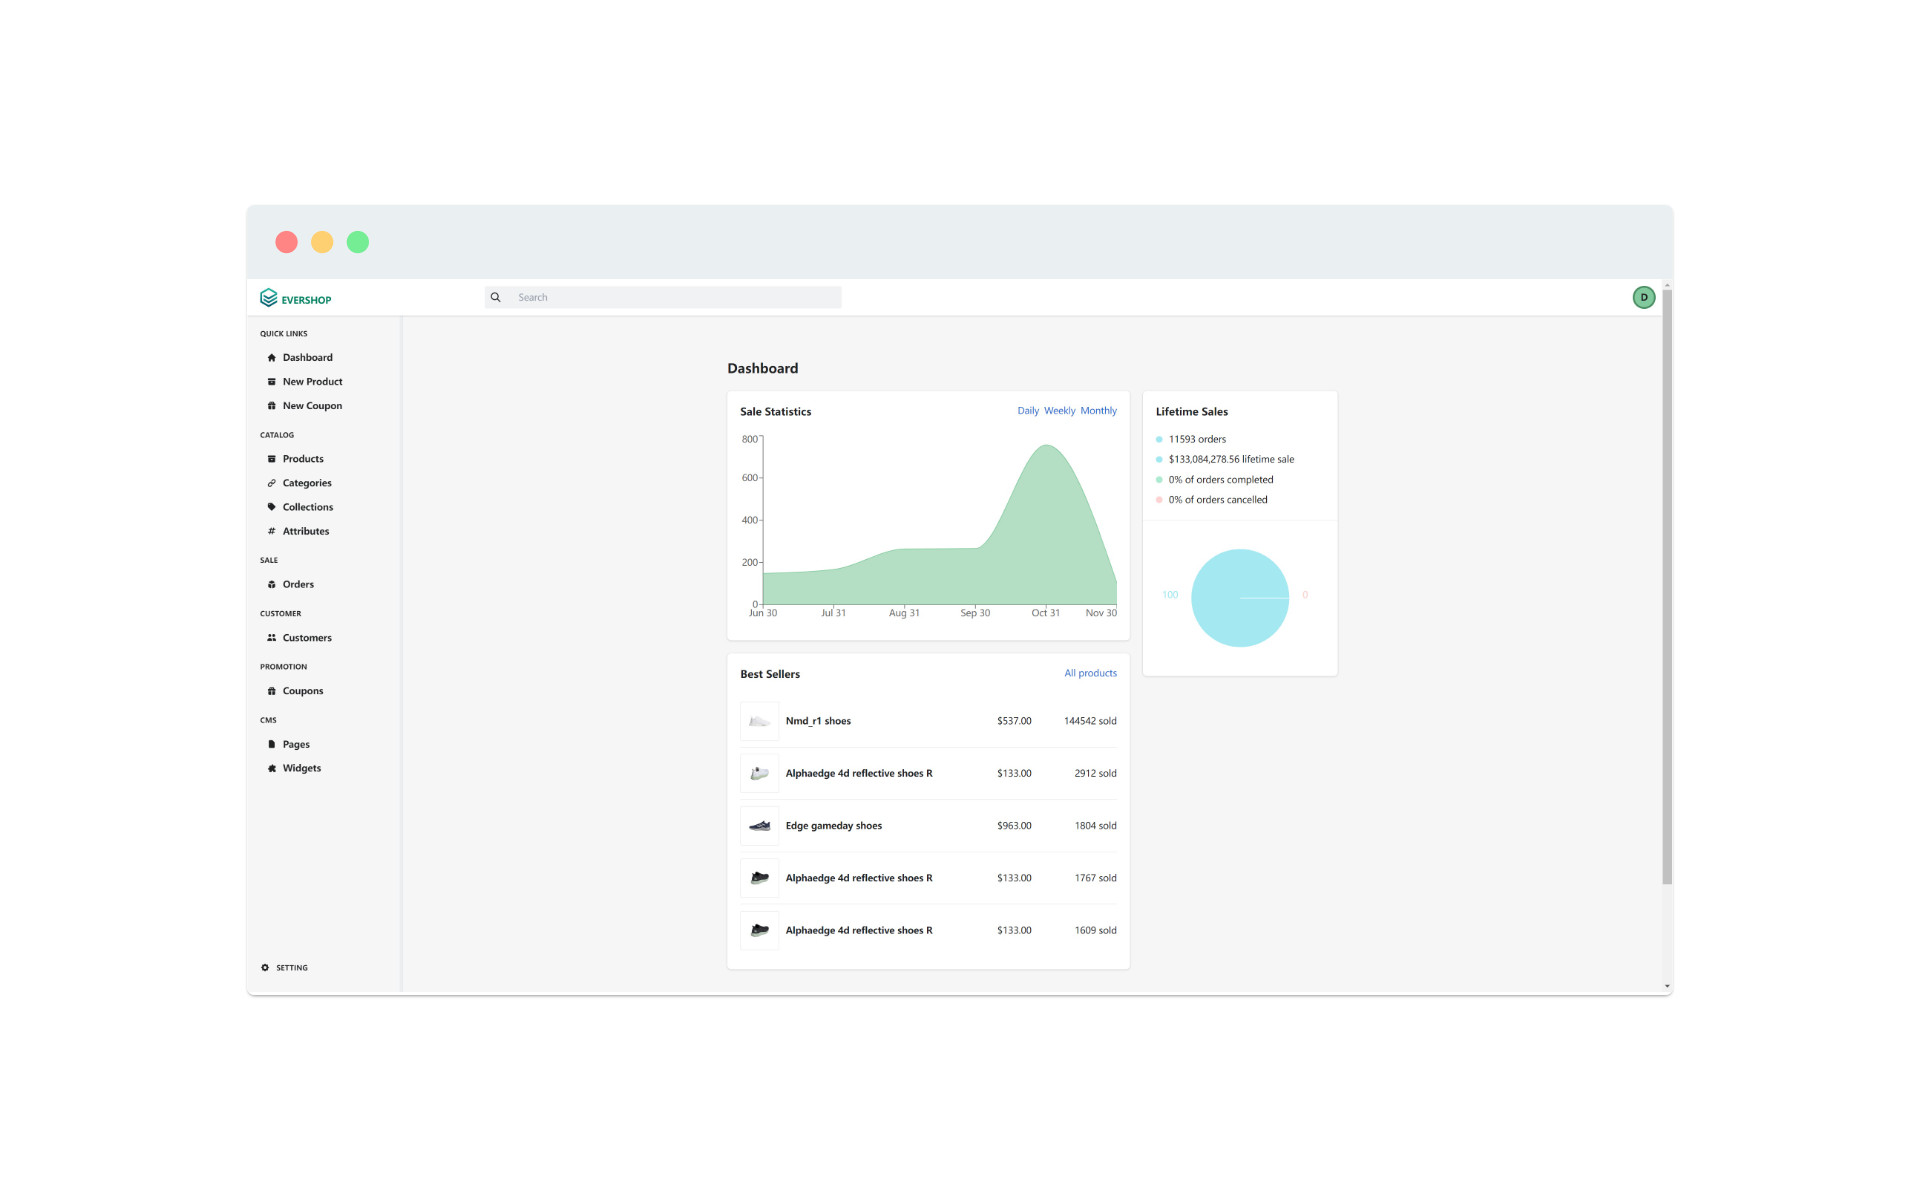Open the user avatar D icon
The width and height of the screenshot is (1920, 1200).
[1643, 297]
